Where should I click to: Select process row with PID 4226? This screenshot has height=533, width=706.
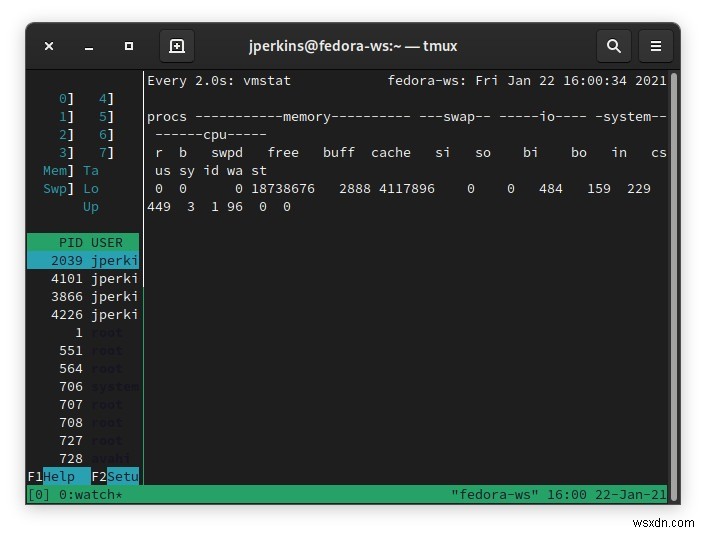tap(83, 315)
